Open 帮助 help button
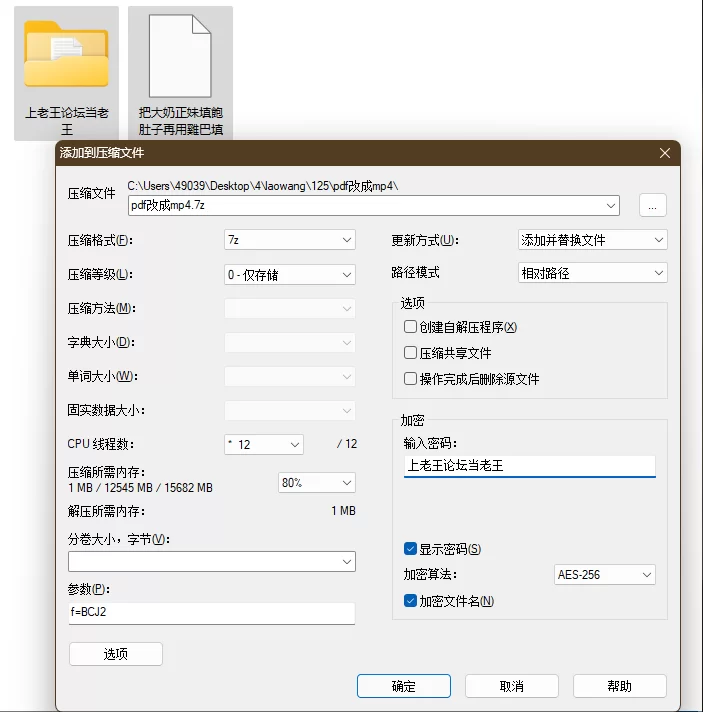The width and height of the screenshot is (703, 712). [x=620, y=686]
